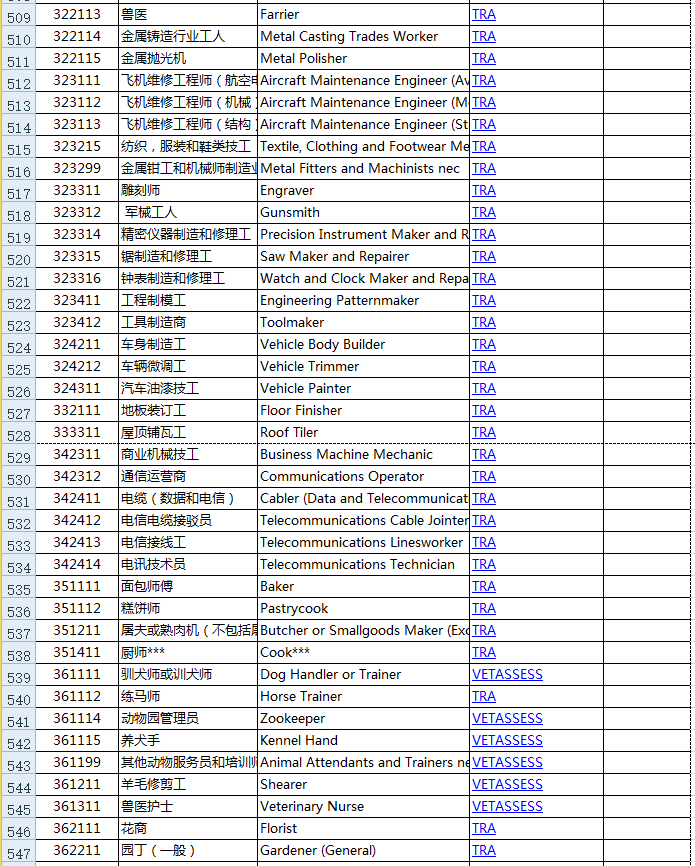Select the 'Engineering Patternmaker' cell
The image size is (695, 866).
(x=364, y=300)
